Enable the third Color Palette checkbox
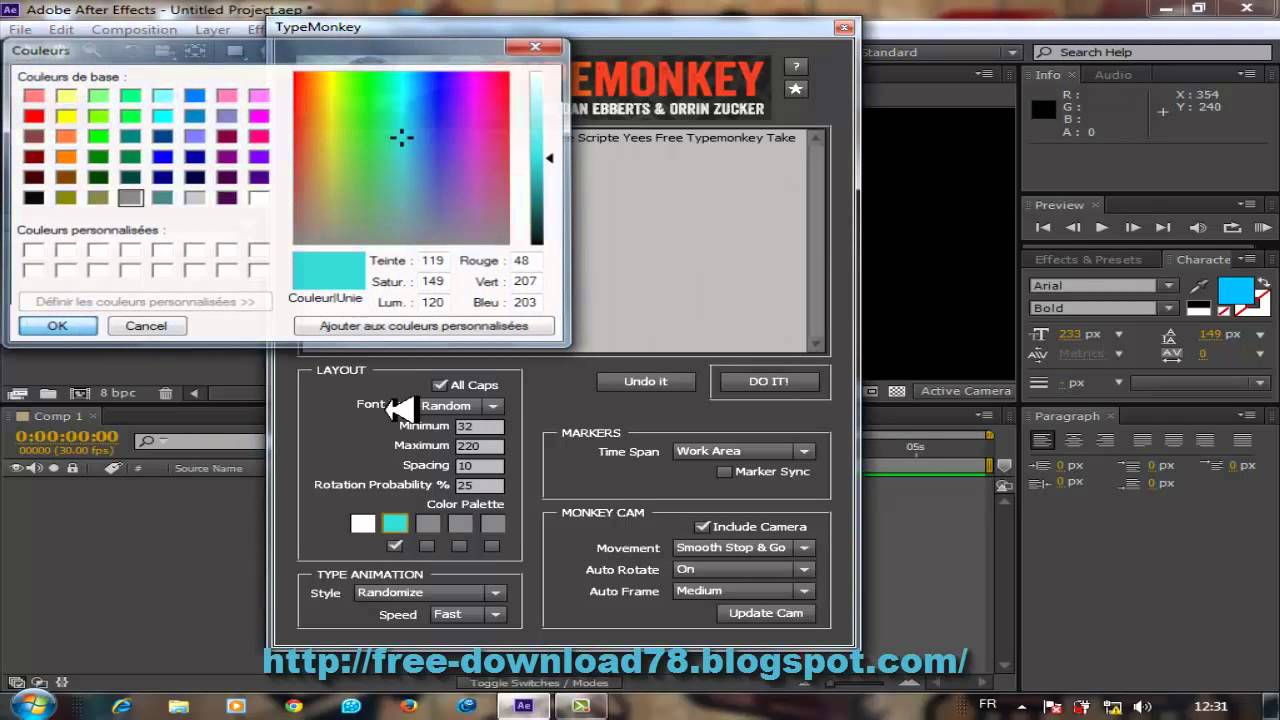The width and height of the screenshot is (1280, 720). pyautogui.click(x=459, y=546)
